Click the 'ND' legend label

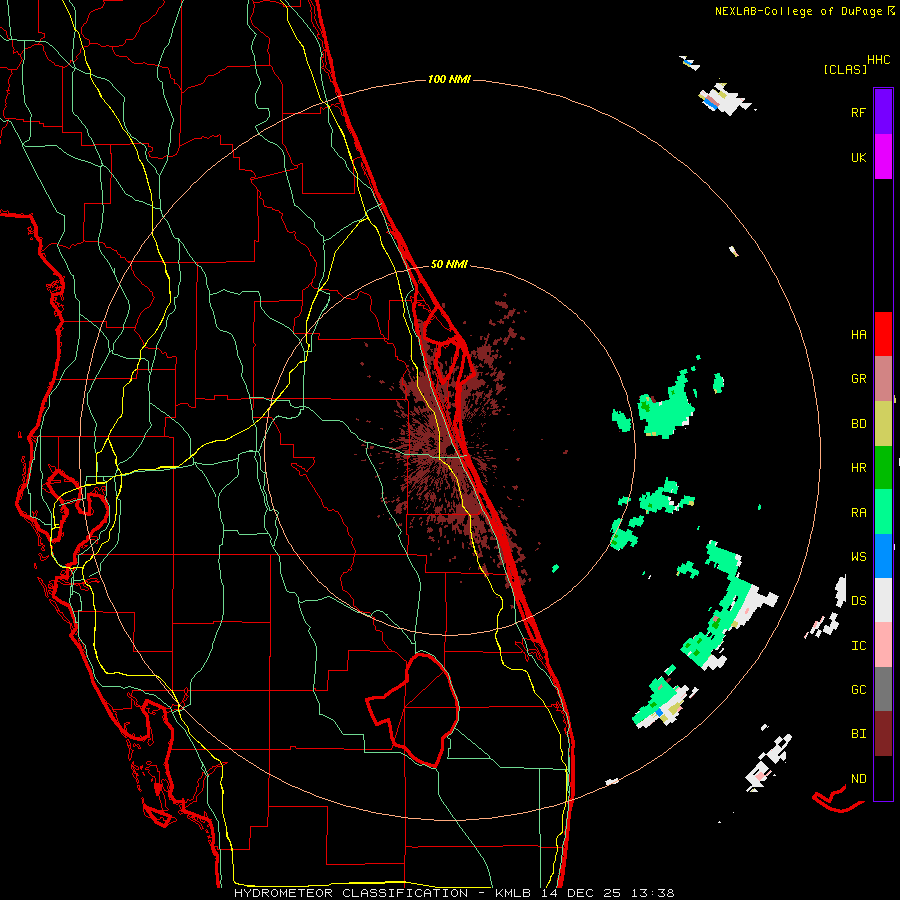click(858, 779)
